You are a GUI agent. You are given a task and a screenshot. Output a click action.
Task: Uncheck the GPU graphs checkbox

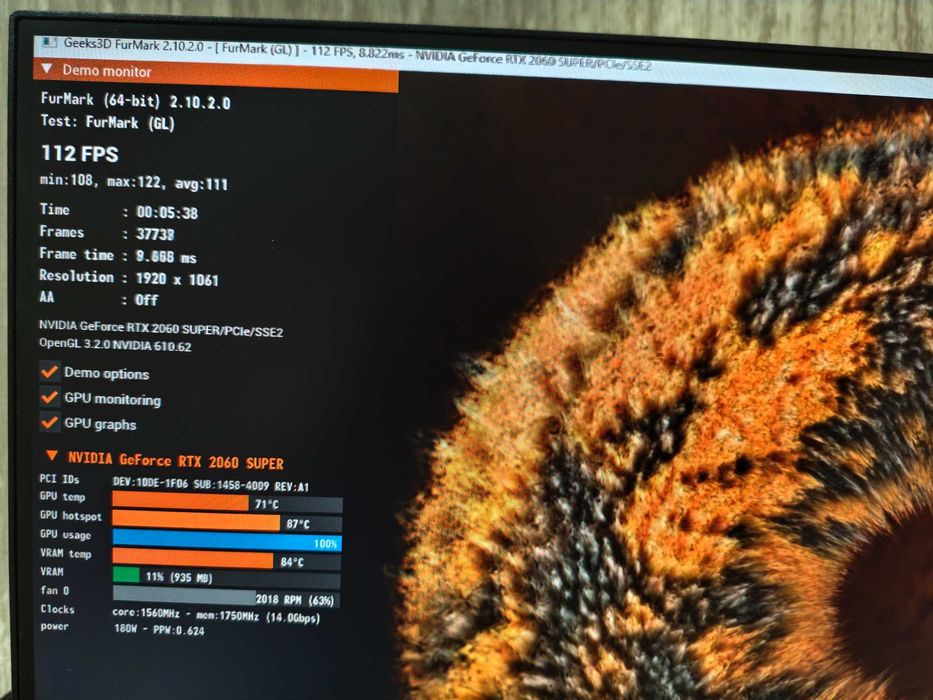coord(49,423)
